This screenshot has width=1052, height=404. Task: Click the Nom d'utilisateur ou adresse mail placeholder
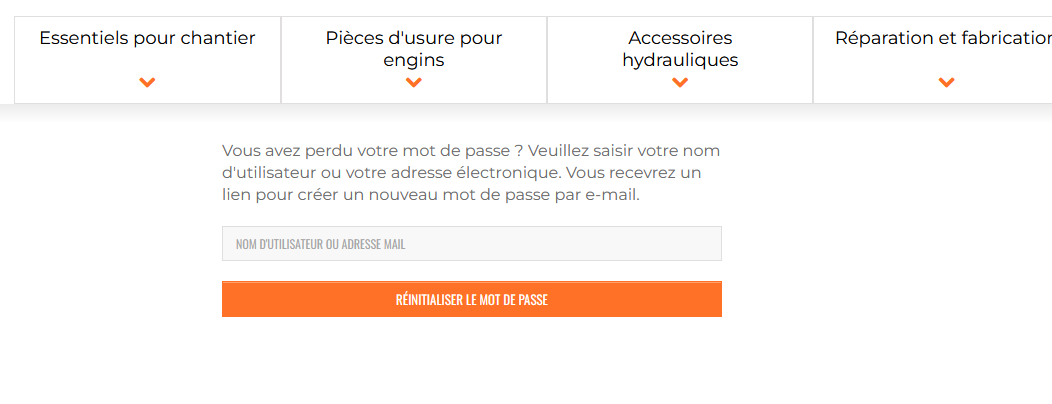click(x=320, y=244)
